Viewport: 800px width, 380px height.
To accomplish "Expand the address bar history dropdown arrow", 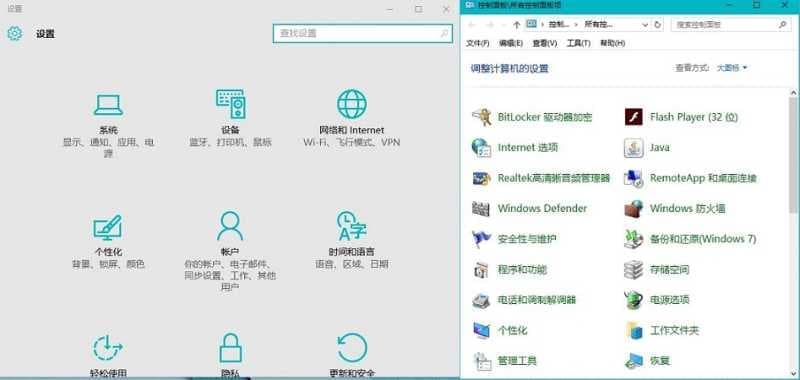I will click(x=644, y=24).
